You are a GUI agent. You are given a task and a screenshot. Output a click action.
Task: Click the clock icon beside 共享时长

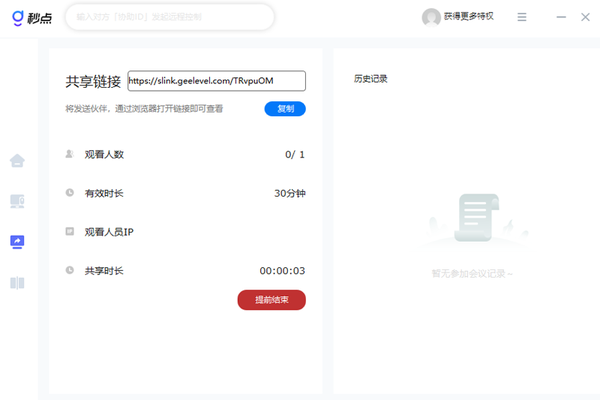69,270
